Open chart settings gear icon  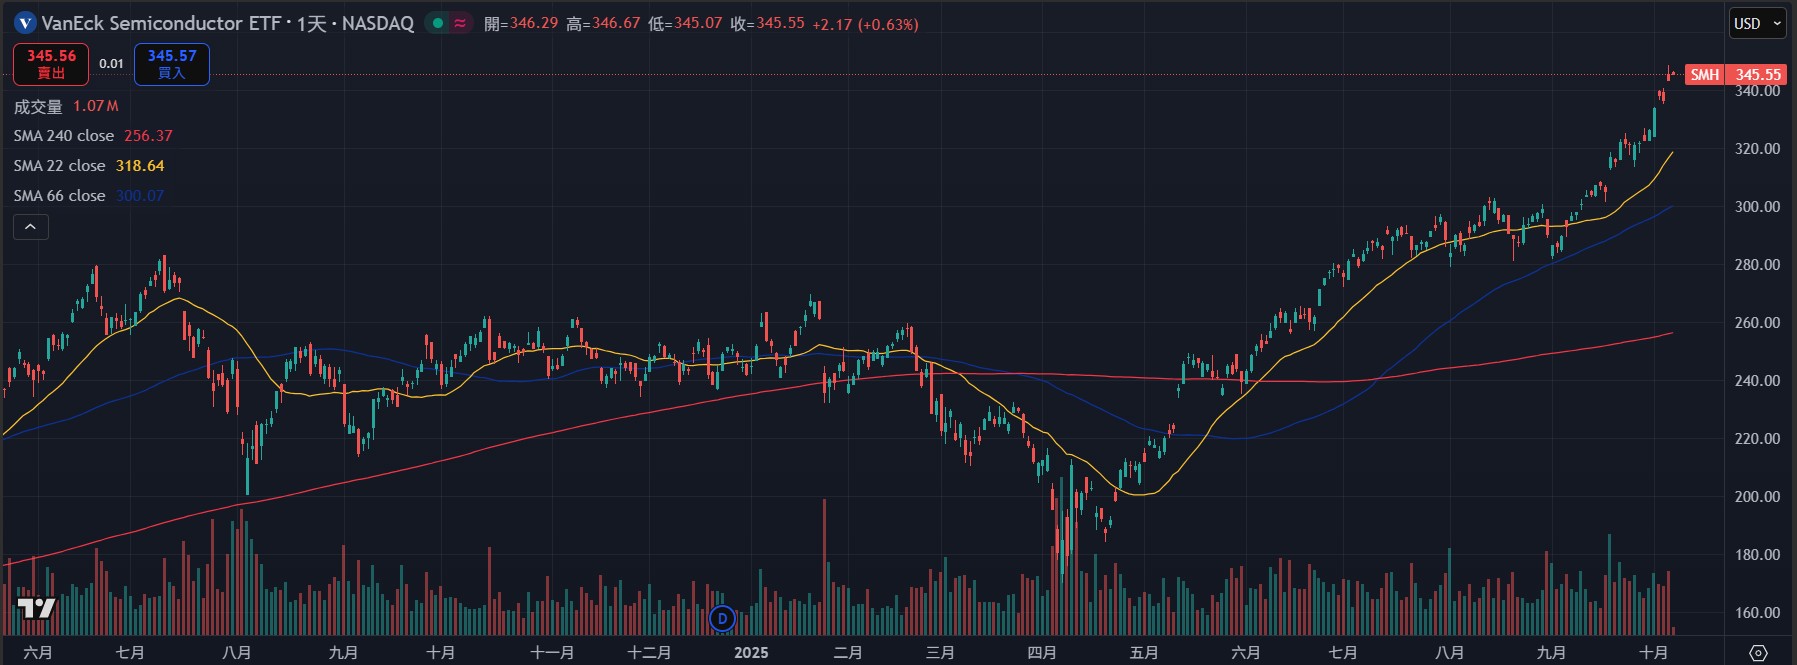click(x=1758, y=653)
